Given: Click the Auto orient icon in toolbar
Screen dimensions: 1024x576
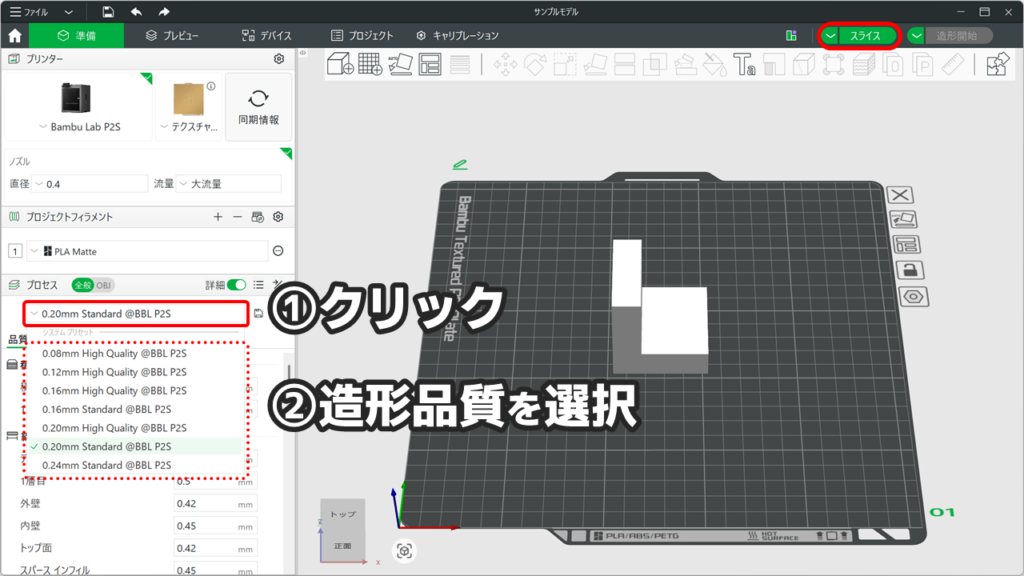Looking at the screenshot, I should pos(400,65).
